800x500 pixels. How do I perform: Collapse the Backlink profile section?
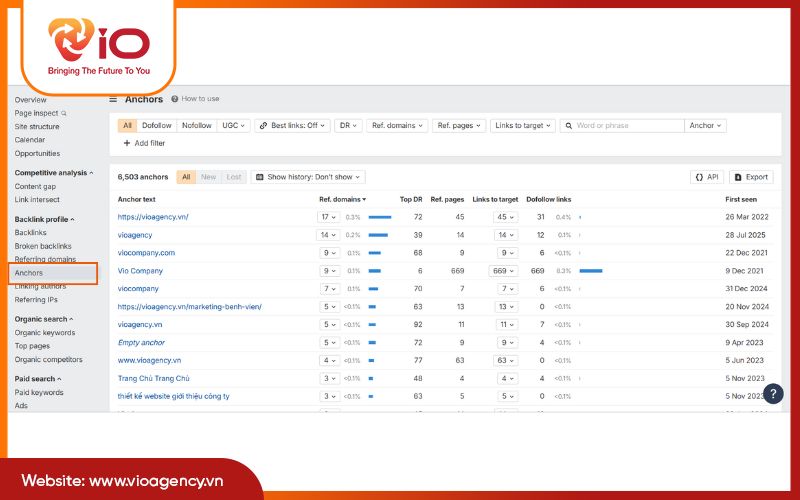(44, 219)
